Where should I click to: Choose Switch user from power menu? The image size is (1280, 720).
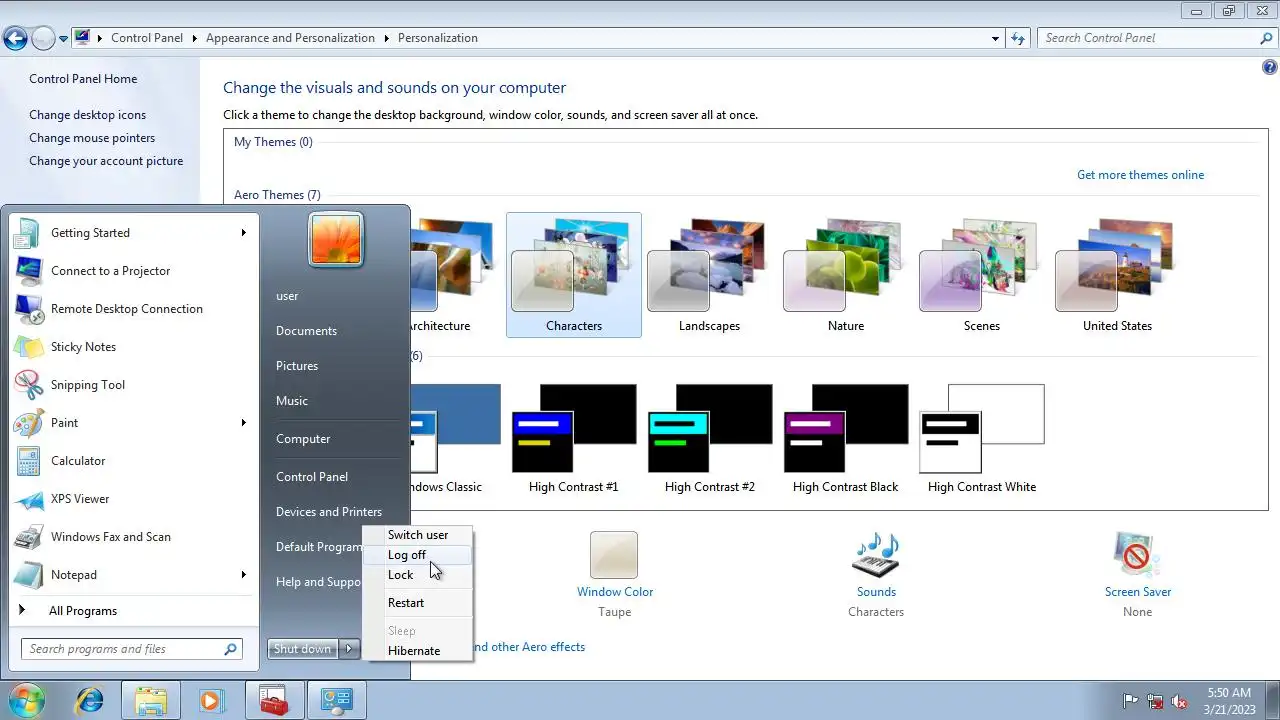[x=417, y=535]
